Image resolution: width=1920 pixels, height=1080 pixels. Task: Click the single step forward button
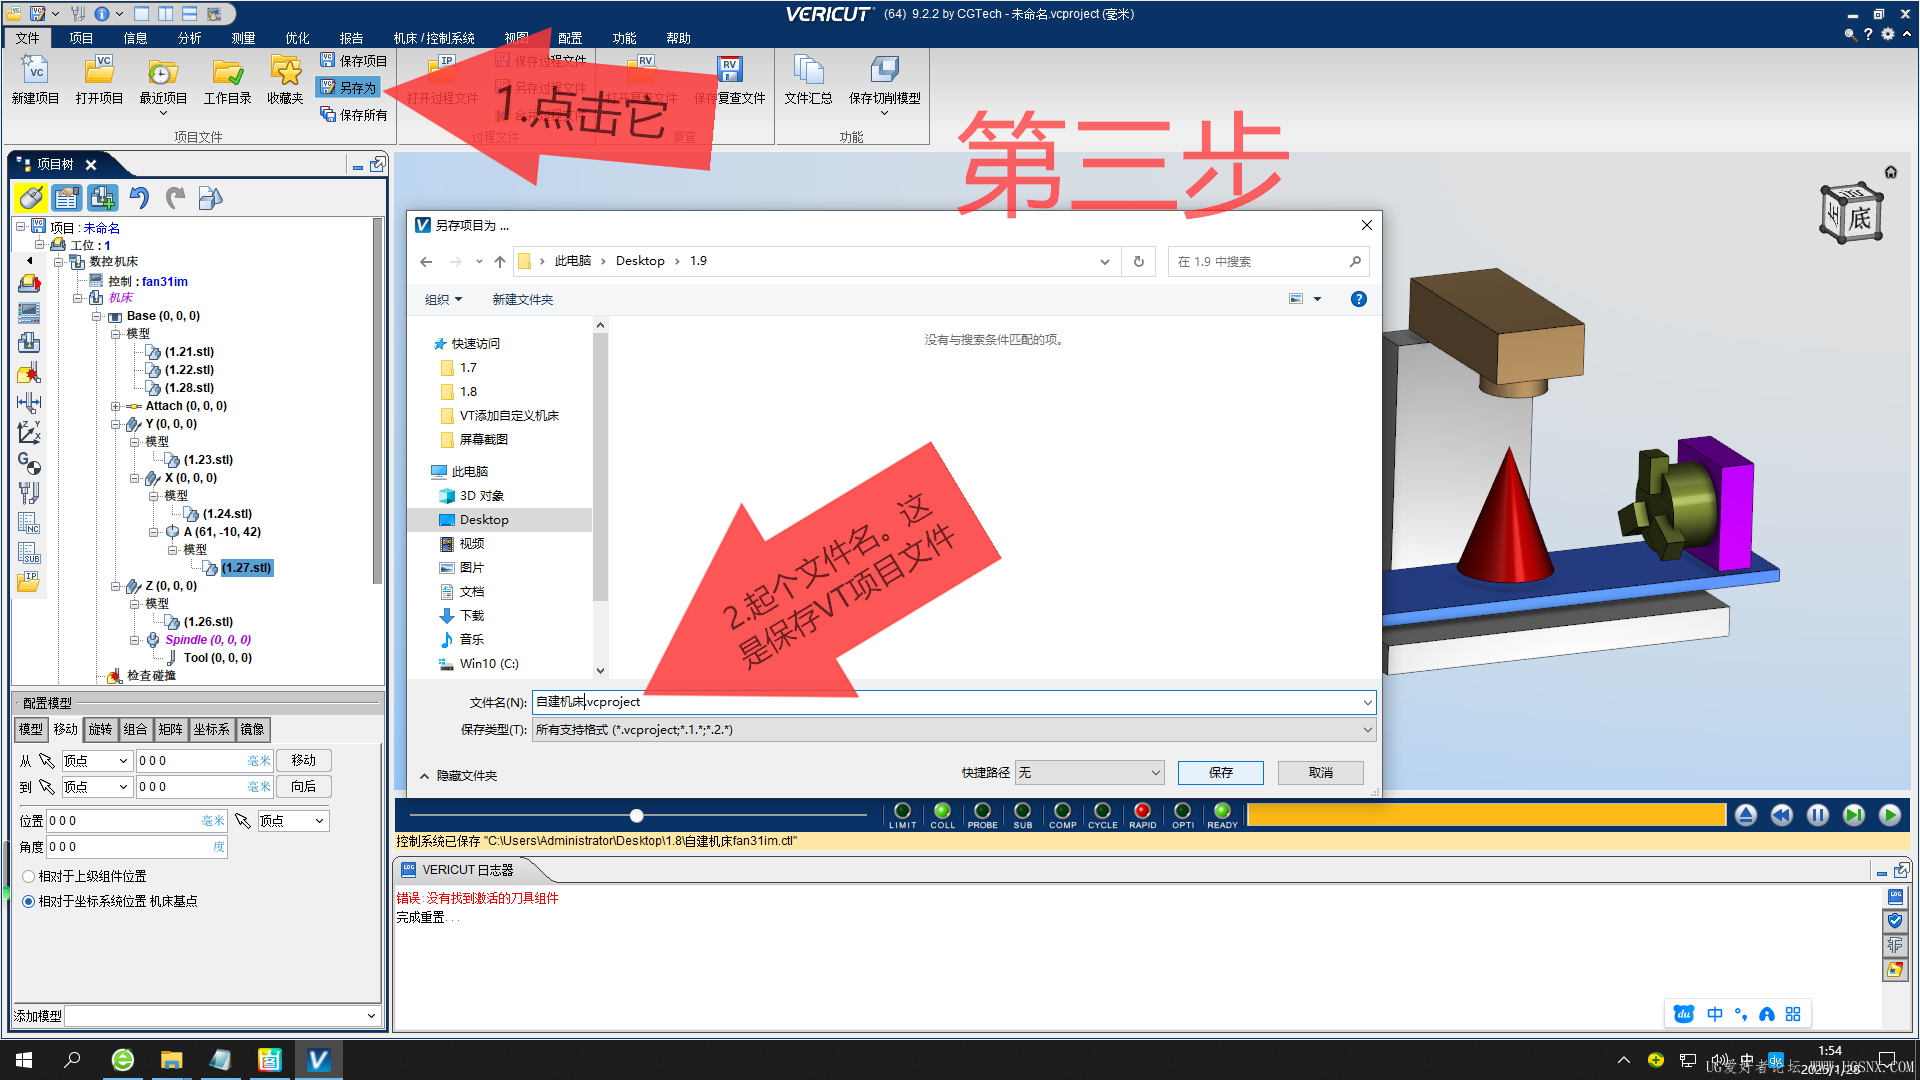tap(1854, 815)
